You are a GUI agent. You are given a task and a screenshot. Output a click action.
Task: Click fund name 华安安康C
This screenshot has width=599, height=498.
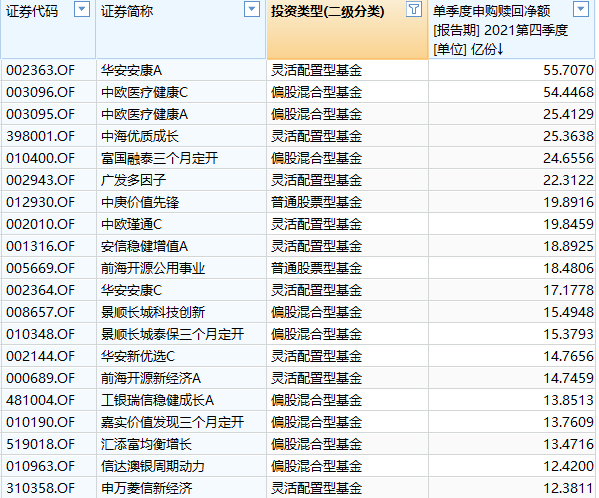point(131,290)
